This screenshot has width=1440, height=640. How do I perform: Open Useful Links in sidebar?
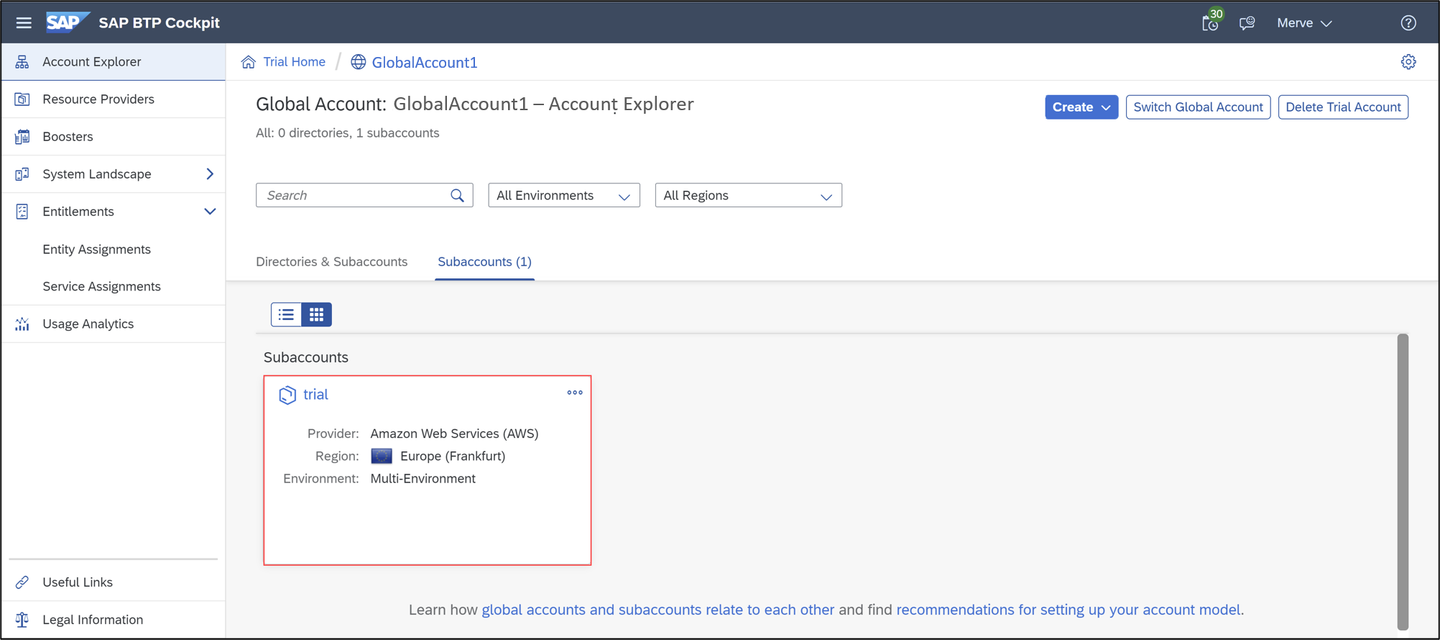tap(113, 582)
